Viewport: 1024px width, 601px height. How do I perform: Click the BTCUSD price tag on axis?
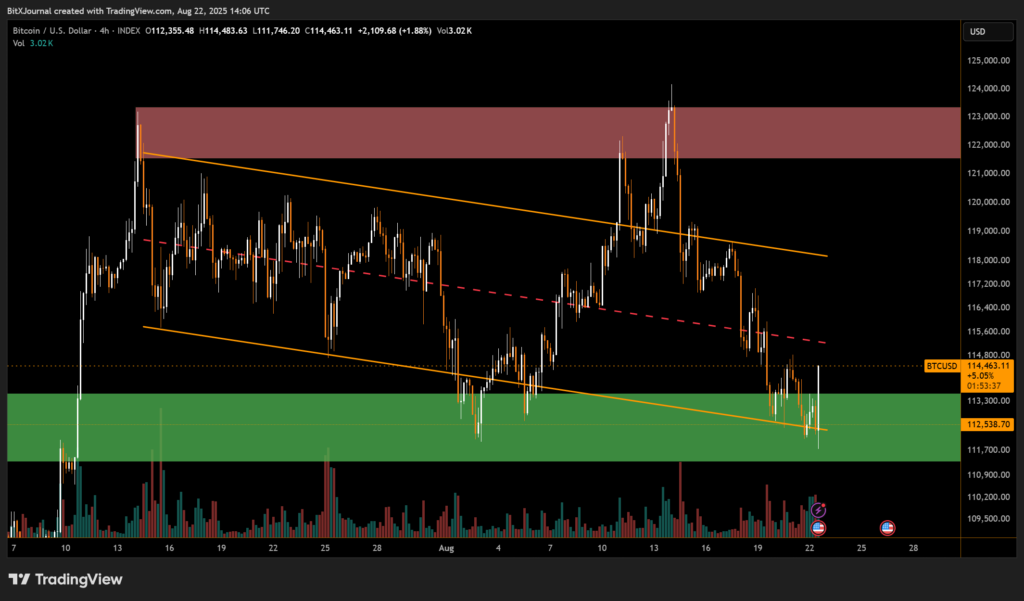coord(943,367)
